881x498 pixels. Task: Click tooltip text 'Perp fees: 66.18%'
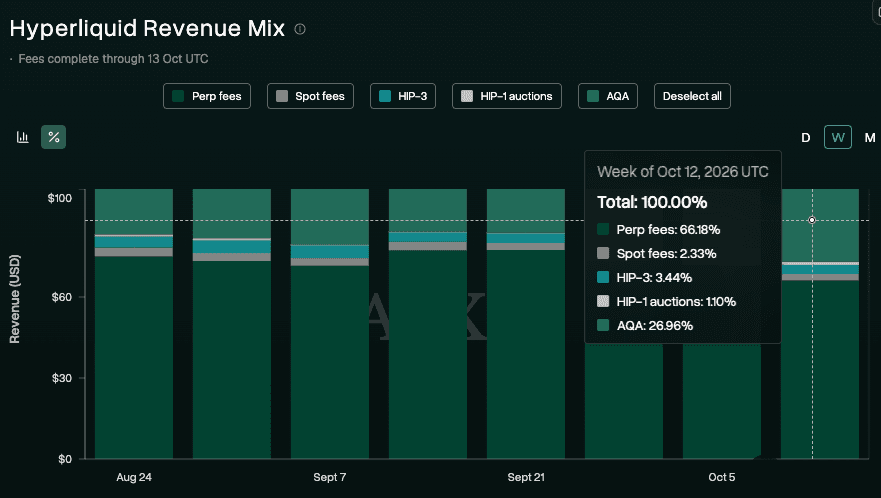[x=668, y=229]
